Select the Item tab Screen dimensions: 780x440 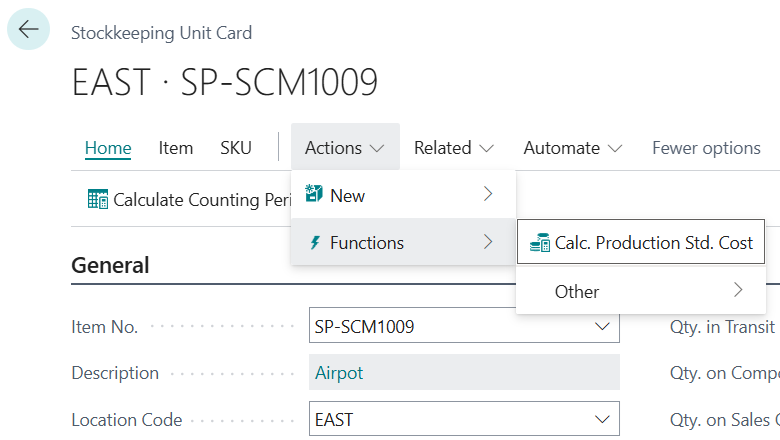176,148
